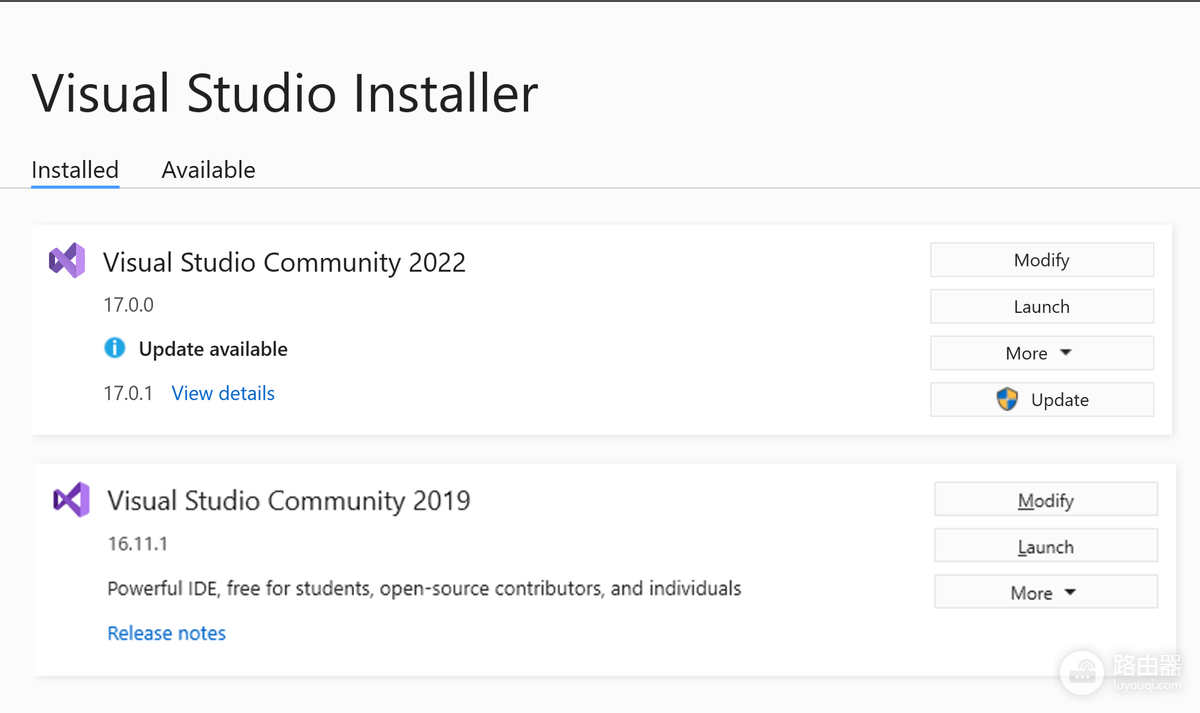Click the version number 16.11.1
1200x713 pixels.
tap(138, 544)
